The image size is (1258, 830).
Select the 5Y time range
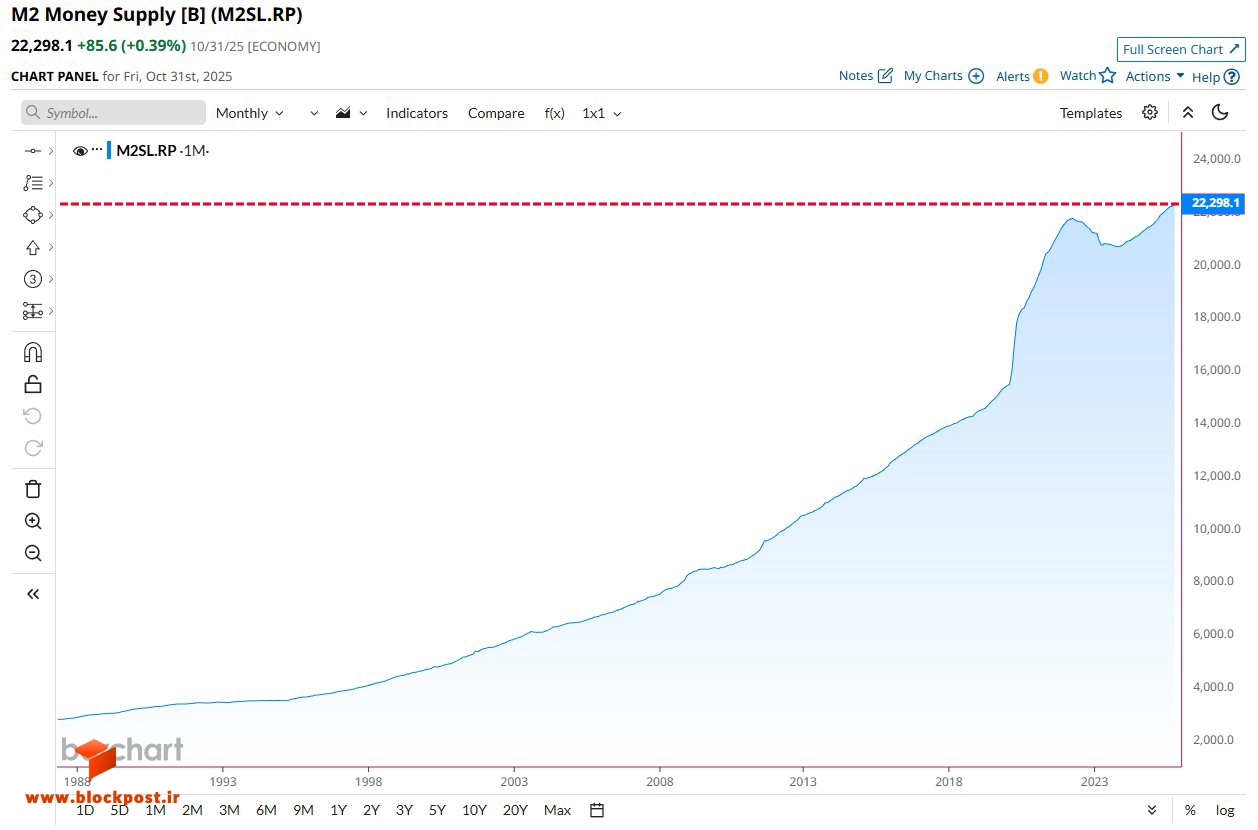[437, 810]
